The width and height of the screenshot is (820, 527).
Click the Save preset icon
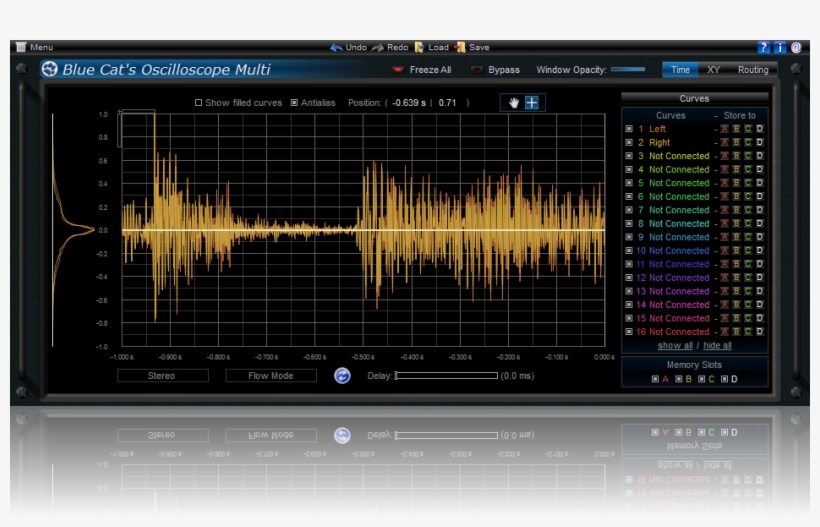(x=460, y=48)
